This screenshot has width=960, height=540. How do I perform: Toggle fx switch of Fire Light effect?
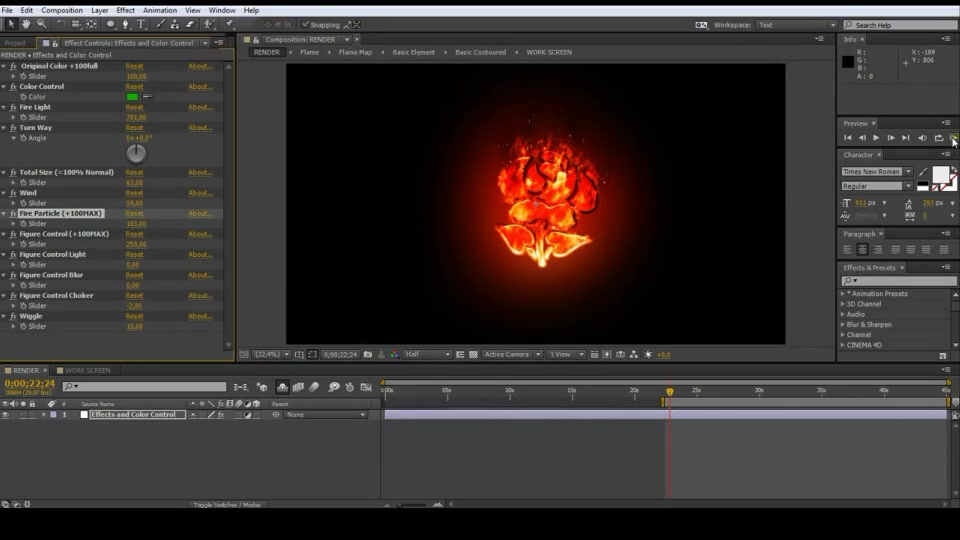coord(13,107)
